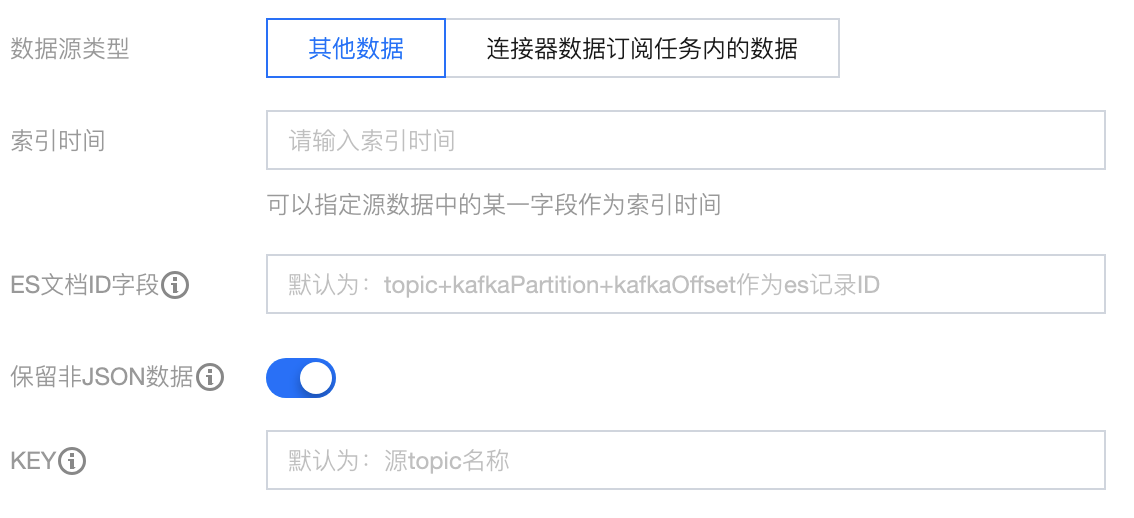Screen dimensions: 1134x518
Task: Click the 保留非JSON数据 label text
Action: pyautogui.click(x=102, y=378)
